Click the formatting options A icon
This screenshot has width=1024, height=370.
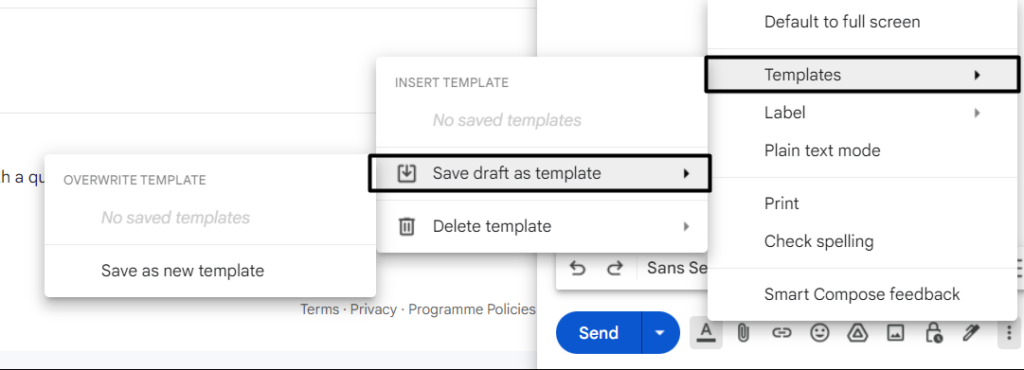pyautogui.click(x=706, y=333)
